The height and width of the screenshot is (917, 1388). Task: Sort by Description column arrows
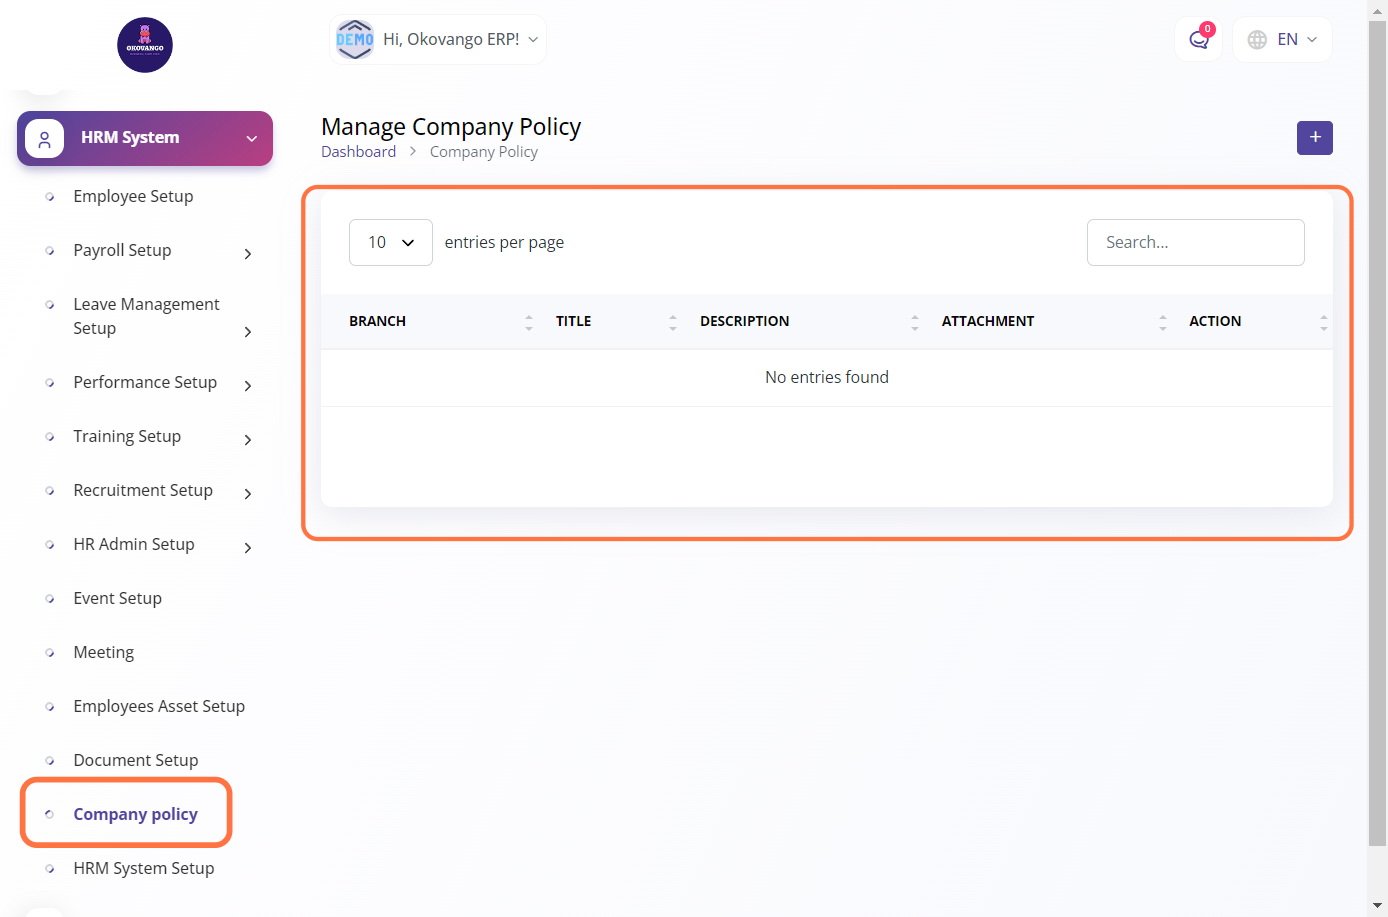pos(914,322)
